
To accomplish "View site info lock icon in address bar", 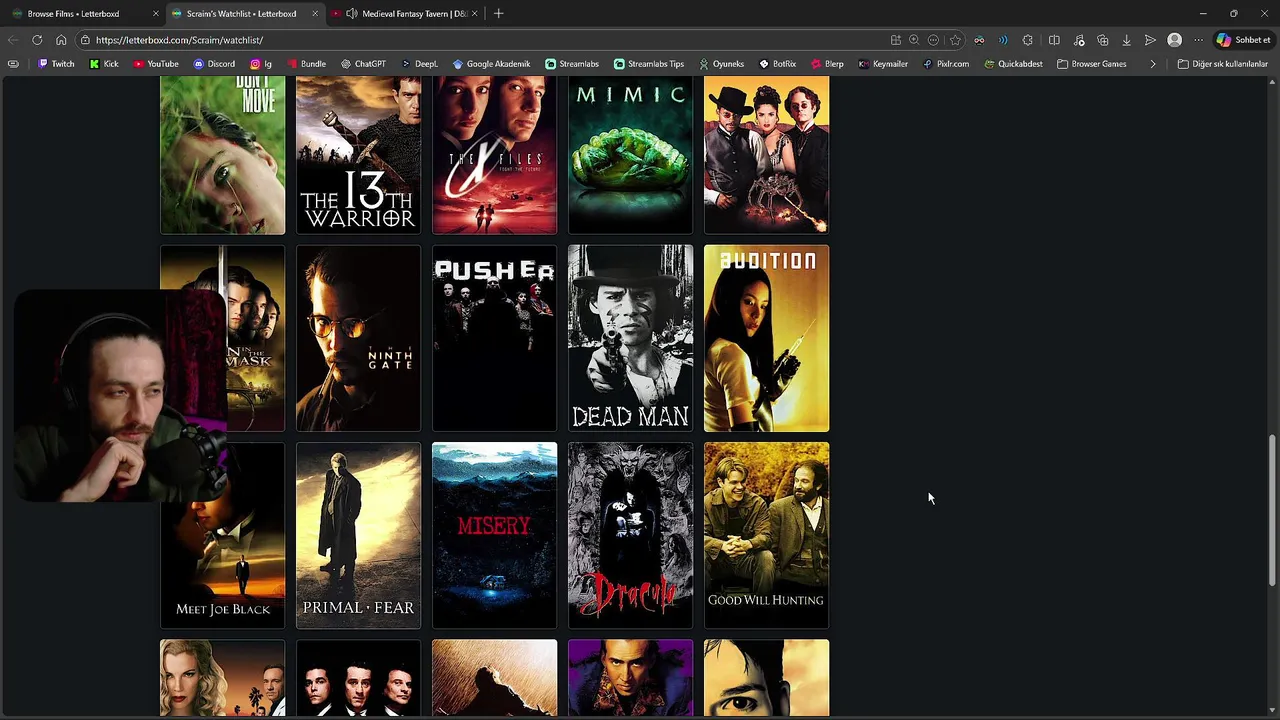I will [86, 40].
